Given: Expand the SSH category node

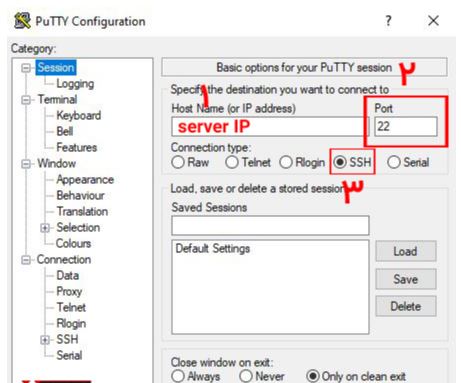Looking at the screenshot, I should click(45, 340).
